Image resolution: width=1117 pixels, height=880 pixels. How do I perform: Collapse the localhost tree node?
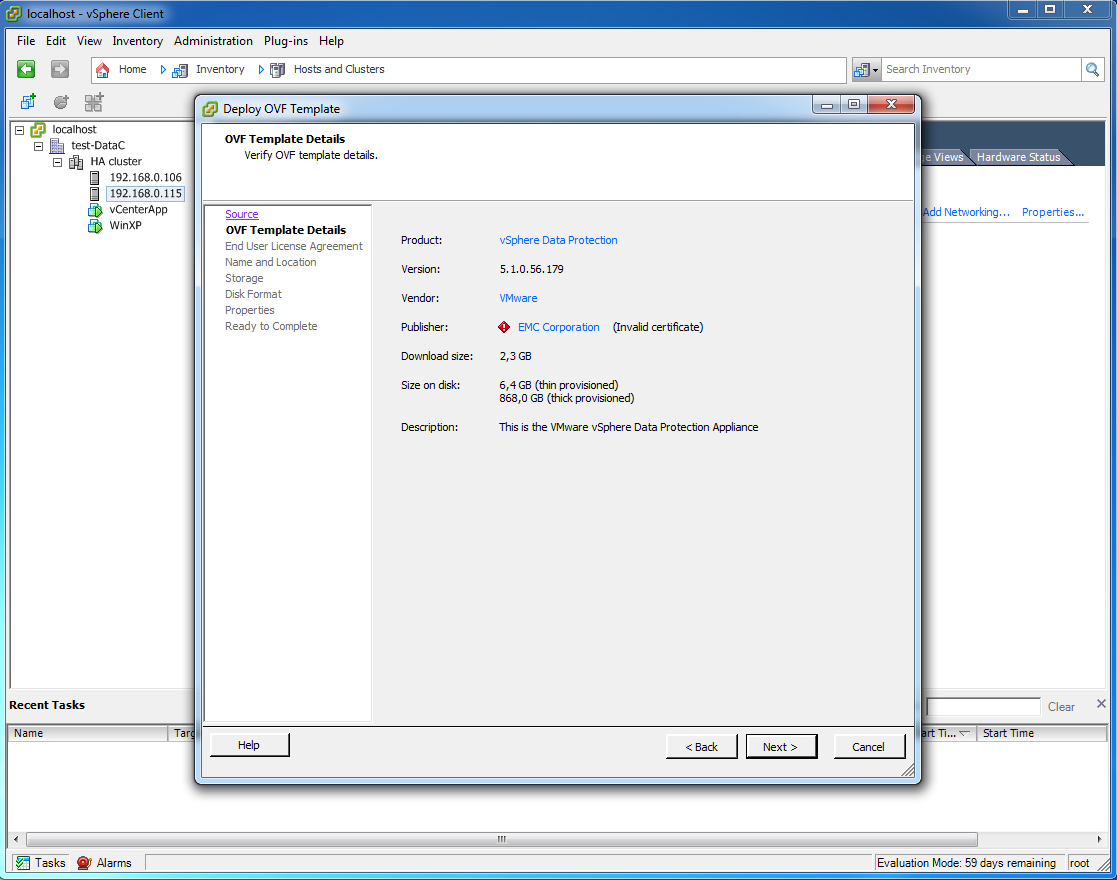pos(20,130)
